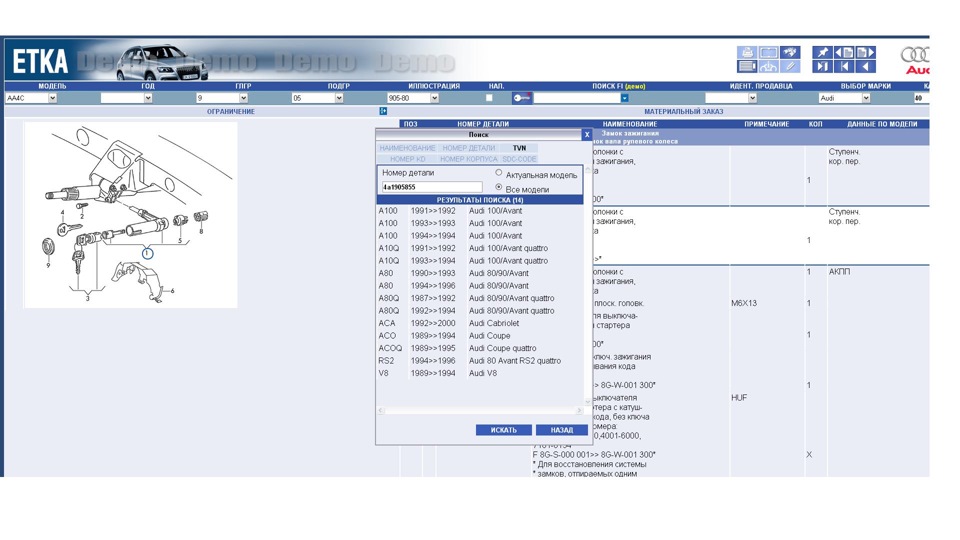Screen dimensions: 960x540
Task: Click the skip-to-end bar arrow icon
Action: [x=822, y=66]
